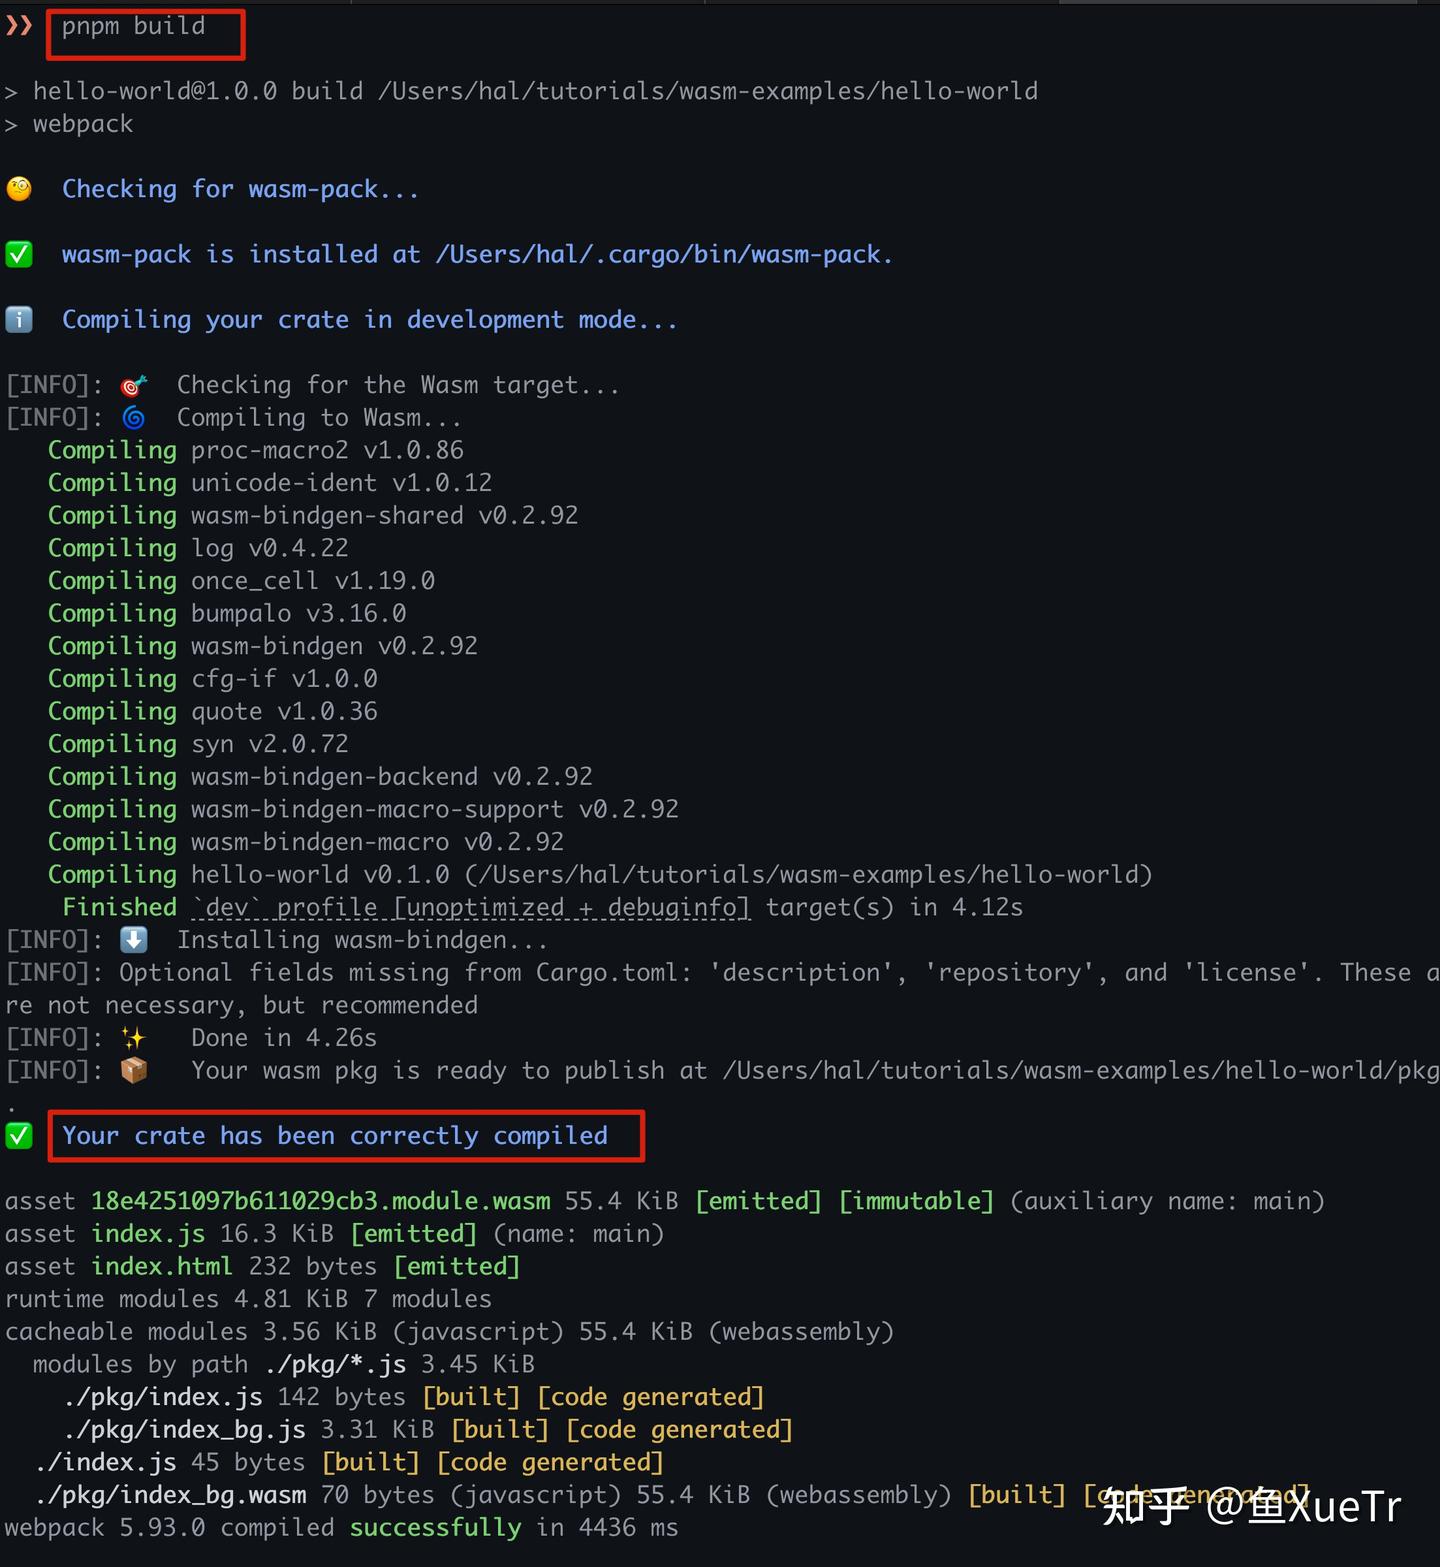The image size is (1440, 1567).
Task: Click the magnifying face emoji beside wasm-pack check
Action: point(18,188)
